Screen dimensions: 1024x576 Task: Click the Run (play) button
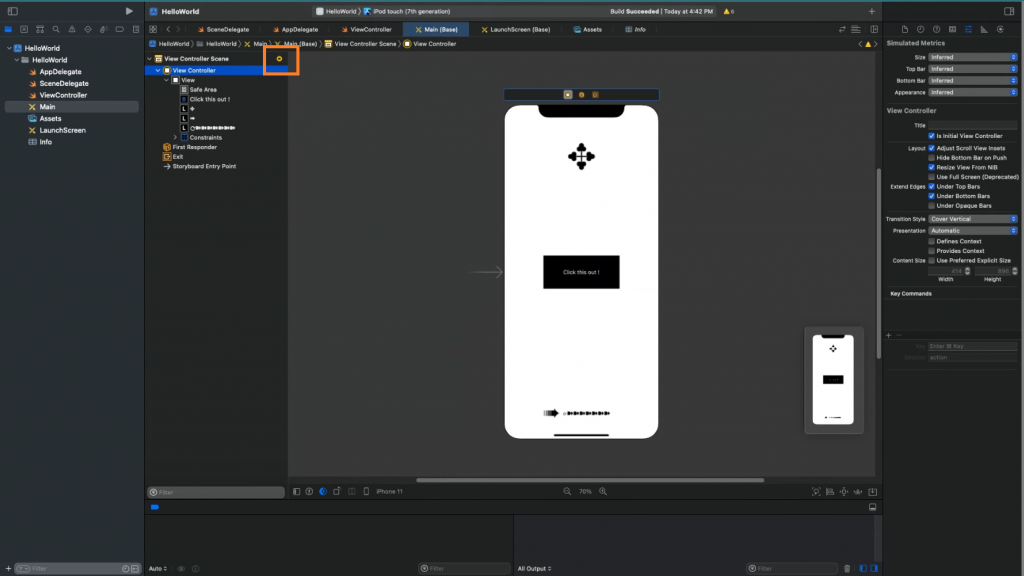128,11
